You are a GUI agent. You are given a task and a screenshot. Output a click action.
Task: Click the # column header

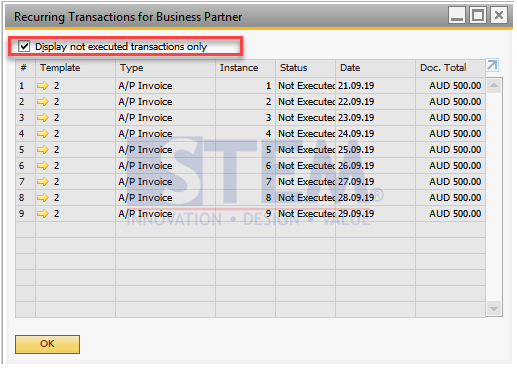point(25,68)
